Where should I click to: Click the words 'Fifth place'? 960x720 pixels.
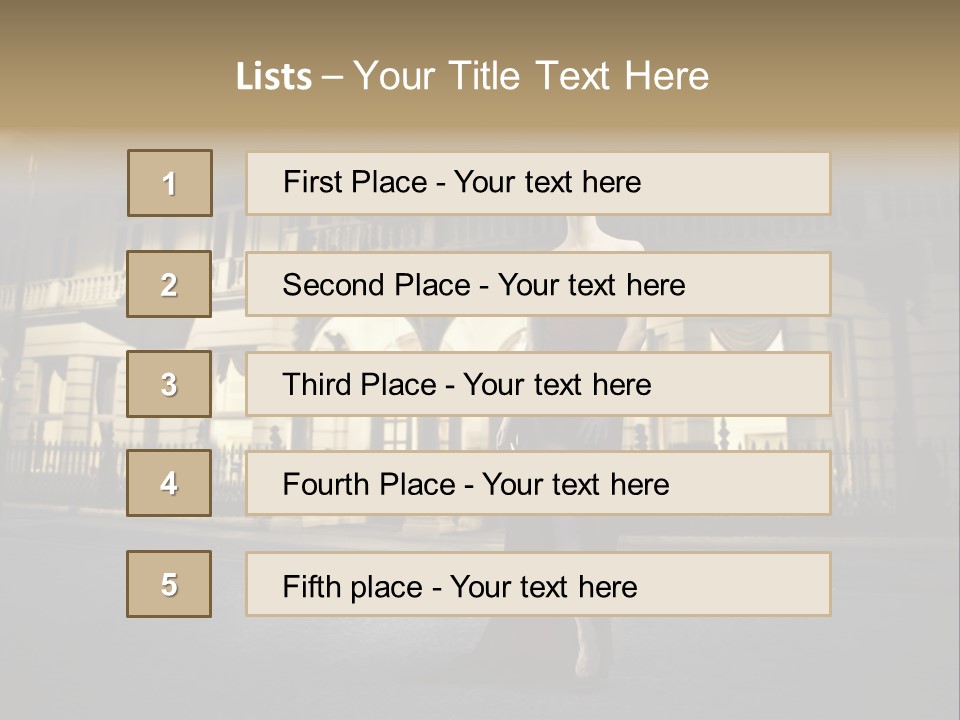(x=353, y=587)
